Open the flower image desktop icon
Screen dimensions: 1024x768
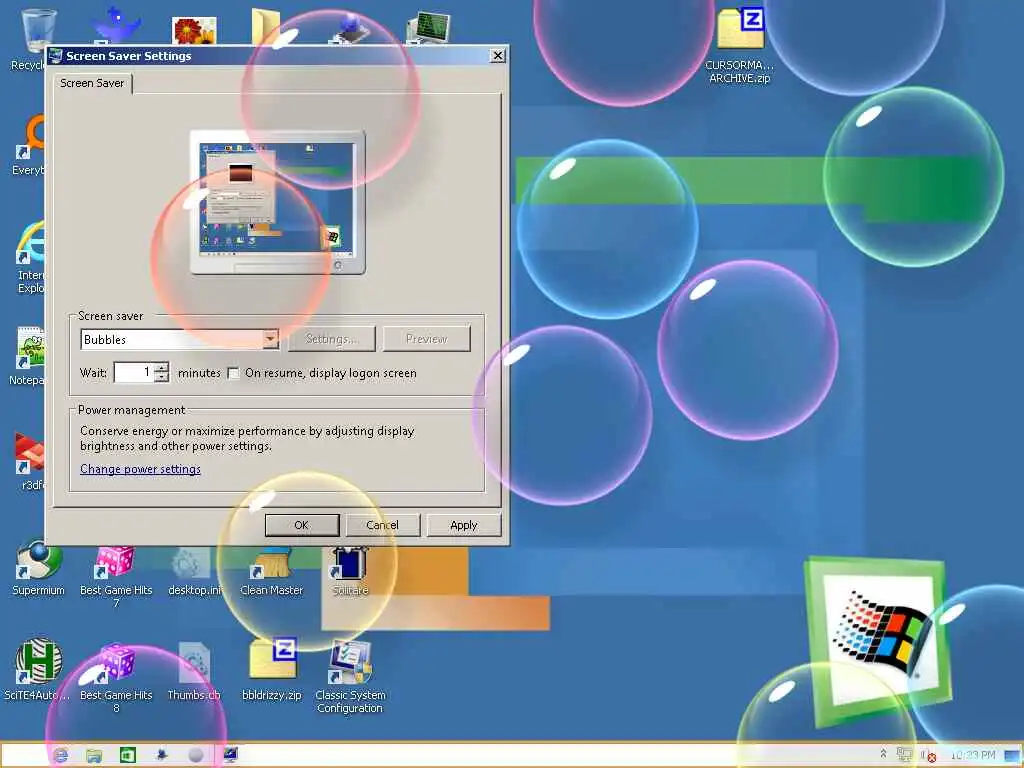pos(194,30)
